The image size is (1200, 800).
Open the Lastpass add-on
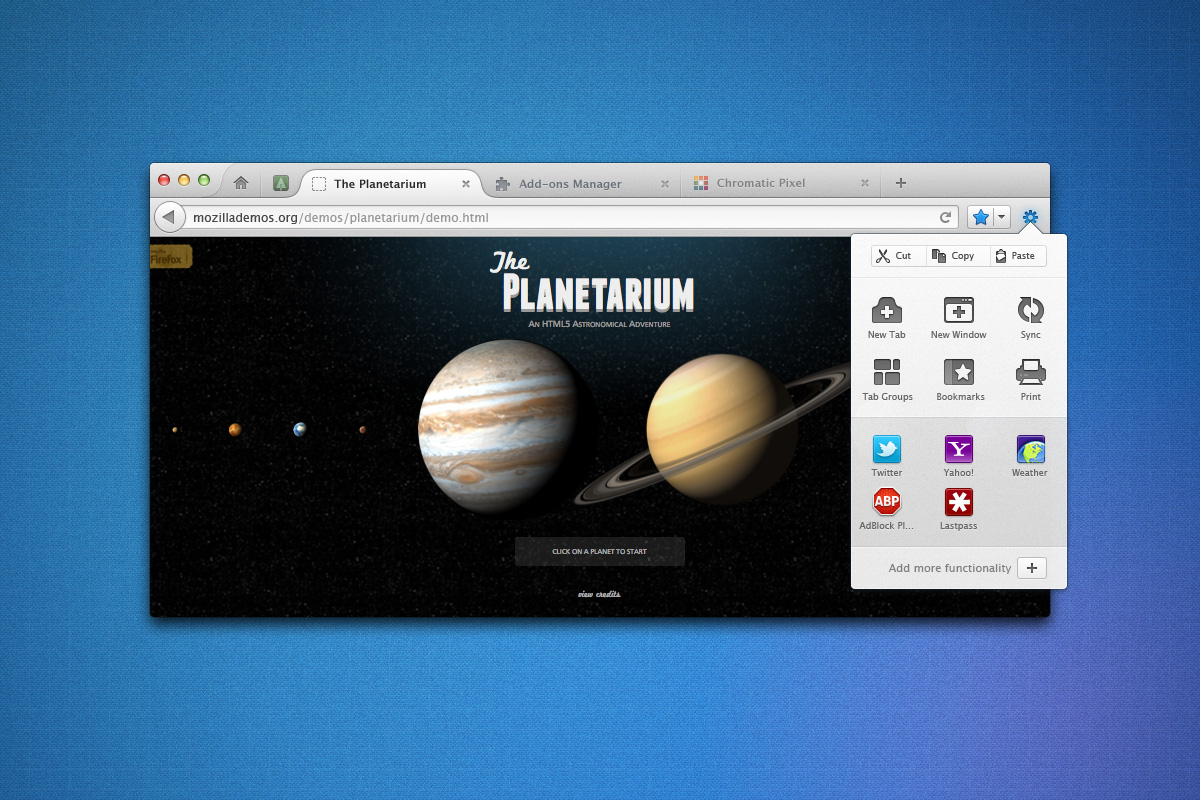pos(958,502)
